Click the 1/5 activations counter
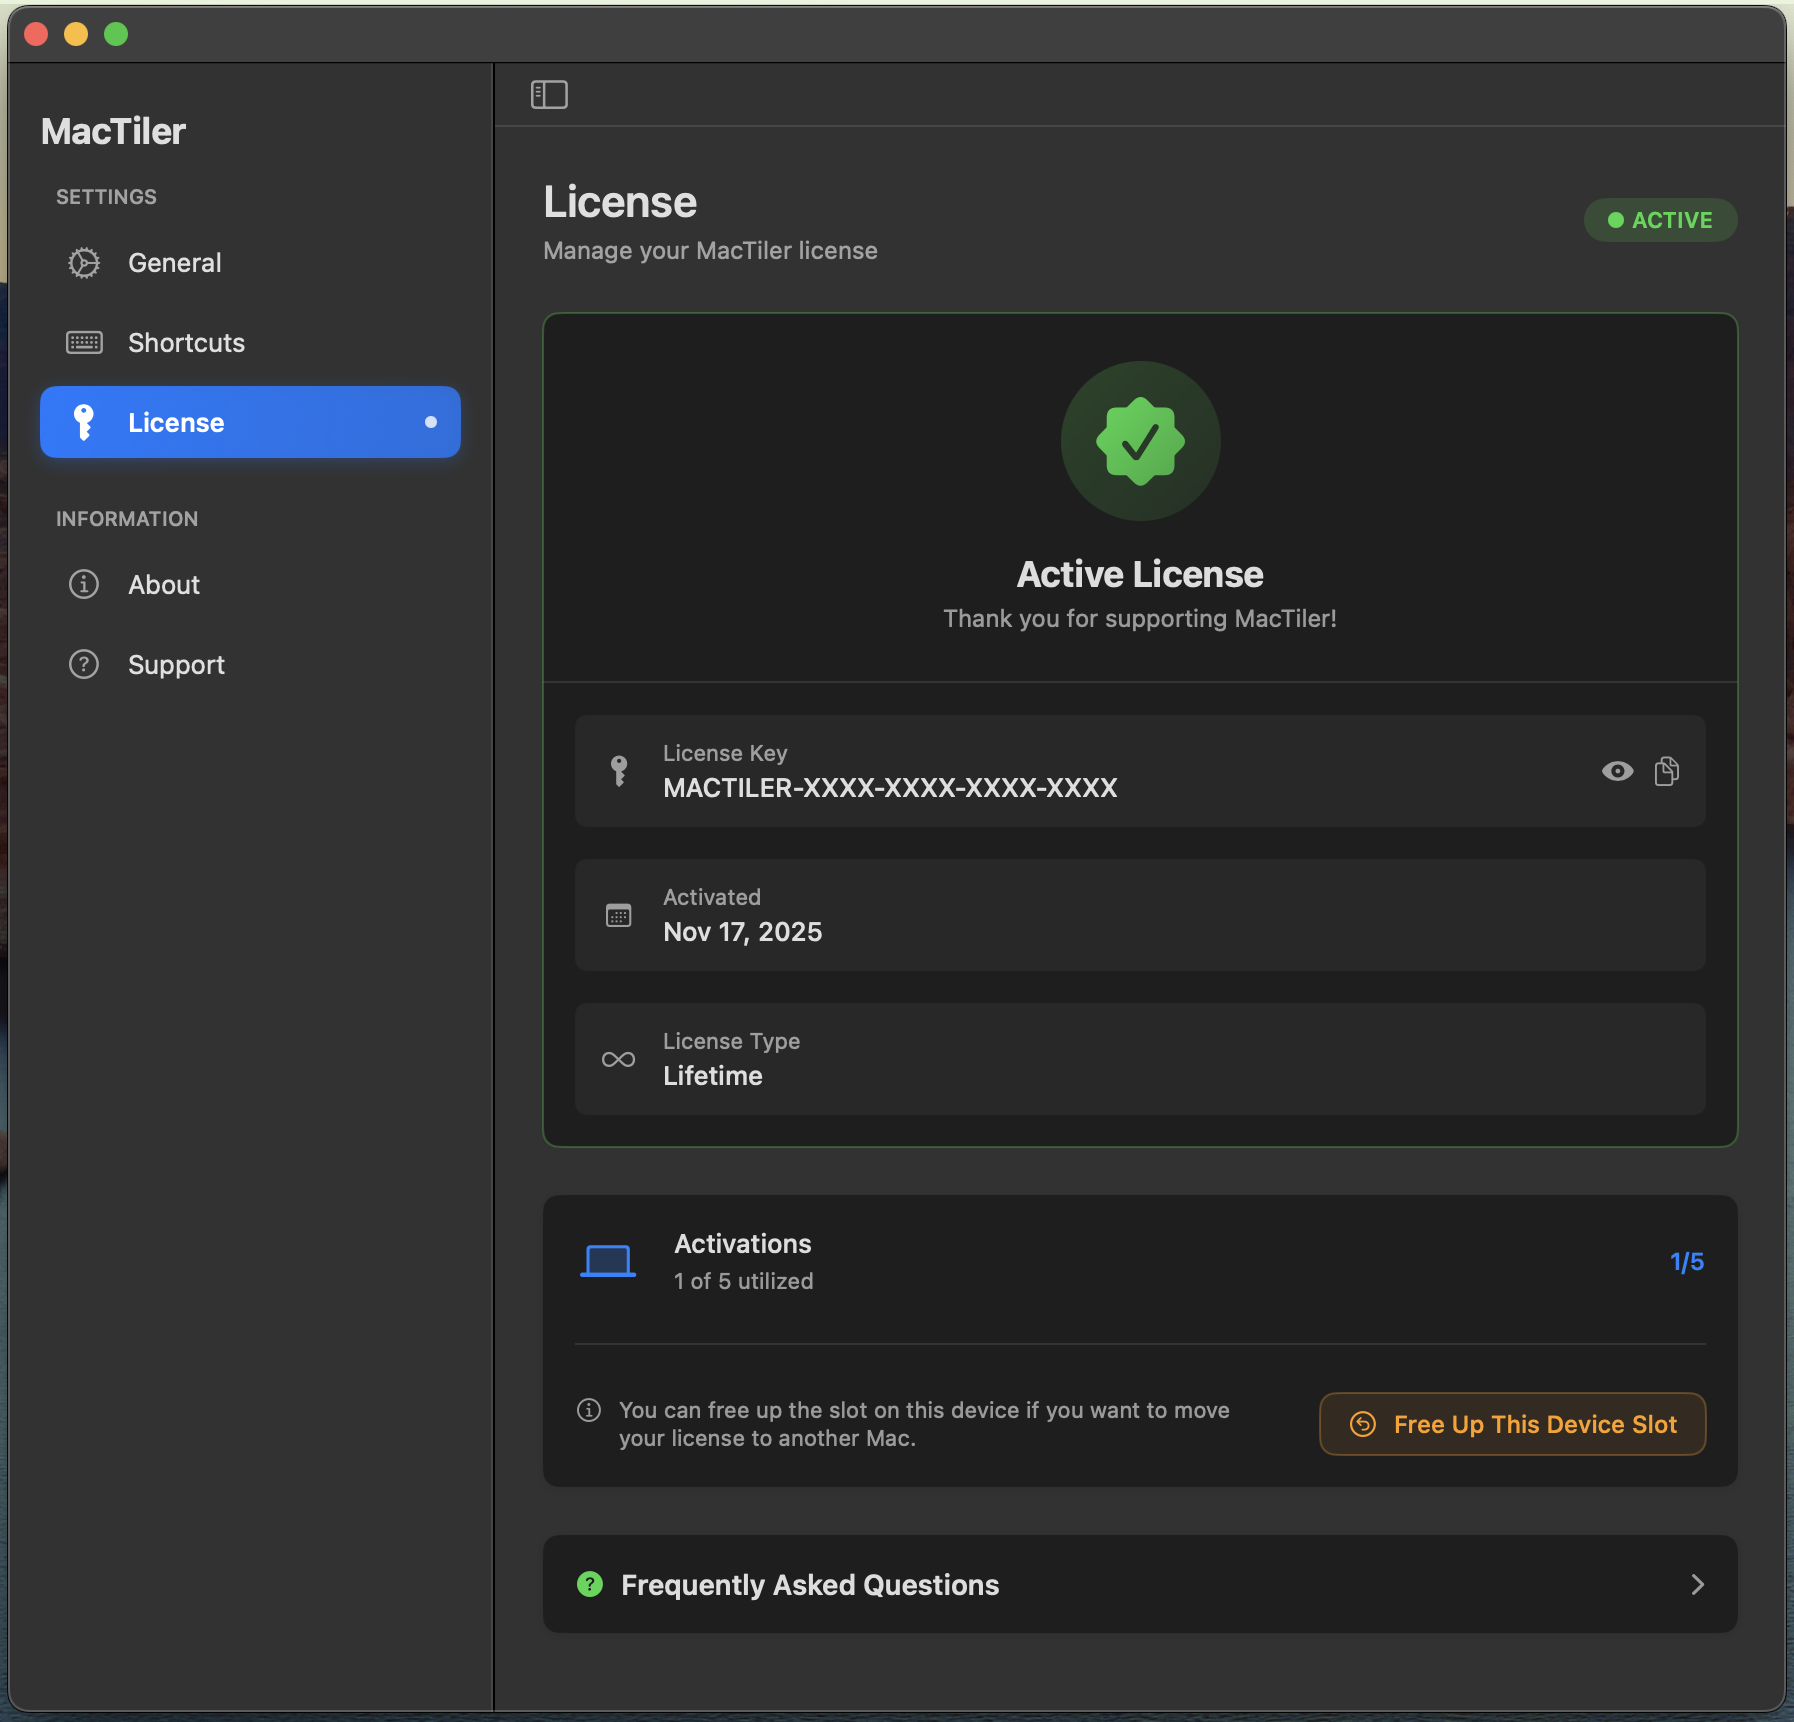The height and width of the screenshot is (1722, 1794). [1687, 1261]
